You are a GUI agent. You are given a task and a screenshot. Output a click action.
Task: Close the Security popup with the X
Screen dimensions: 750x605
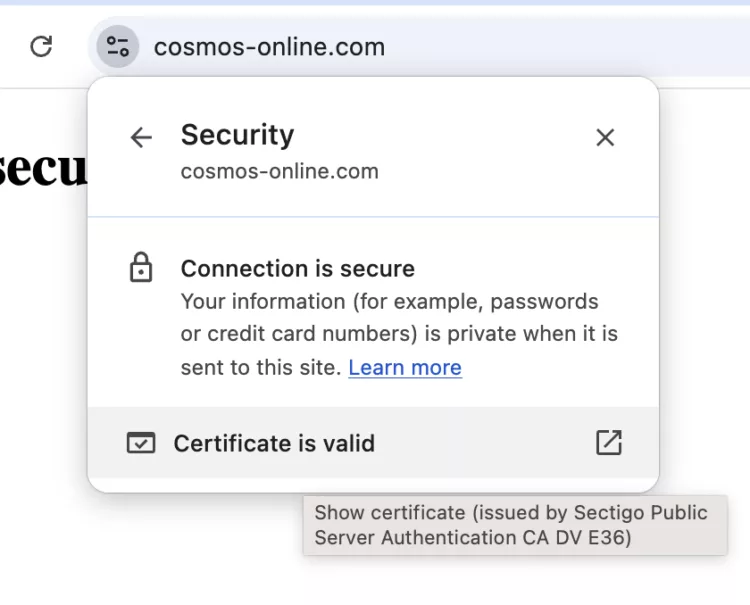point(605,137)
